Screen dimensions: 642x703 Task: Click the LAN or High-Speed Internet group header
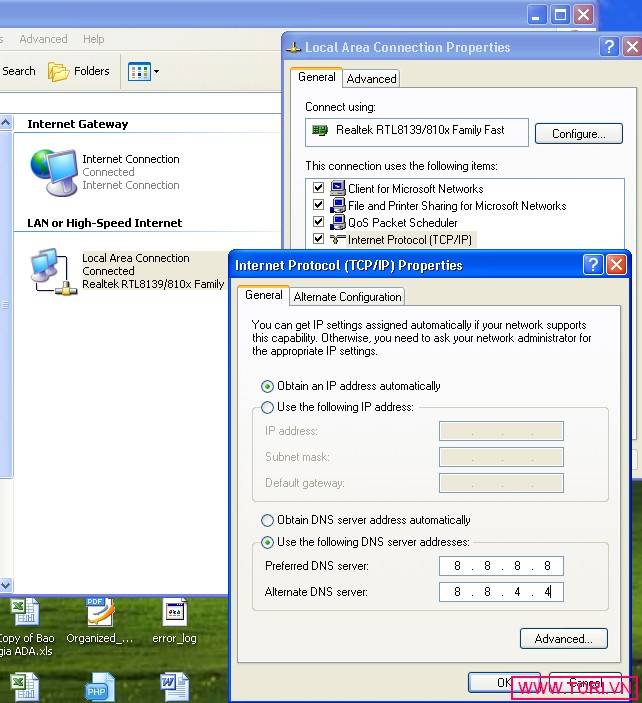click(104, 223)
